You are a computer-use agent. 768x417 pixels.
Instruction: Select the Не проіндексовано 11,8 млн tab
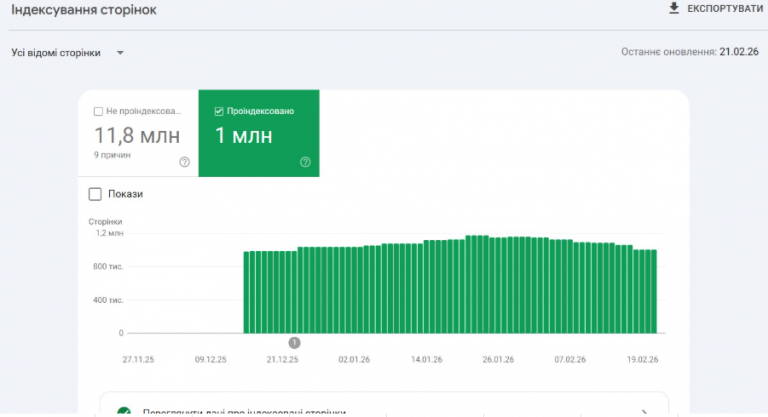coord(138,133)
